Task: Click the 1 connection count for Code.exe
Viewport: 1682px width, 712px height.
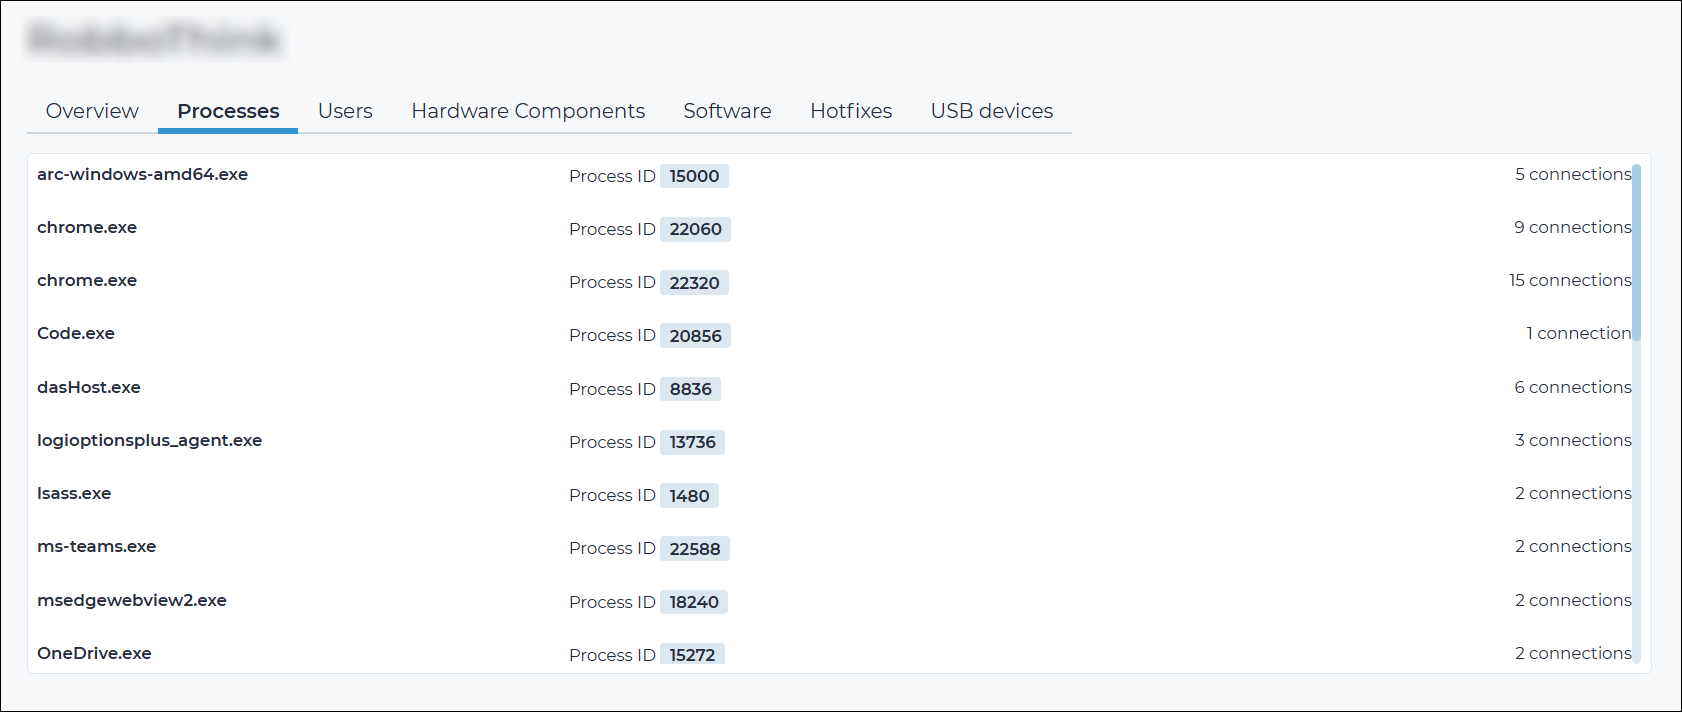Action: 1579,333
